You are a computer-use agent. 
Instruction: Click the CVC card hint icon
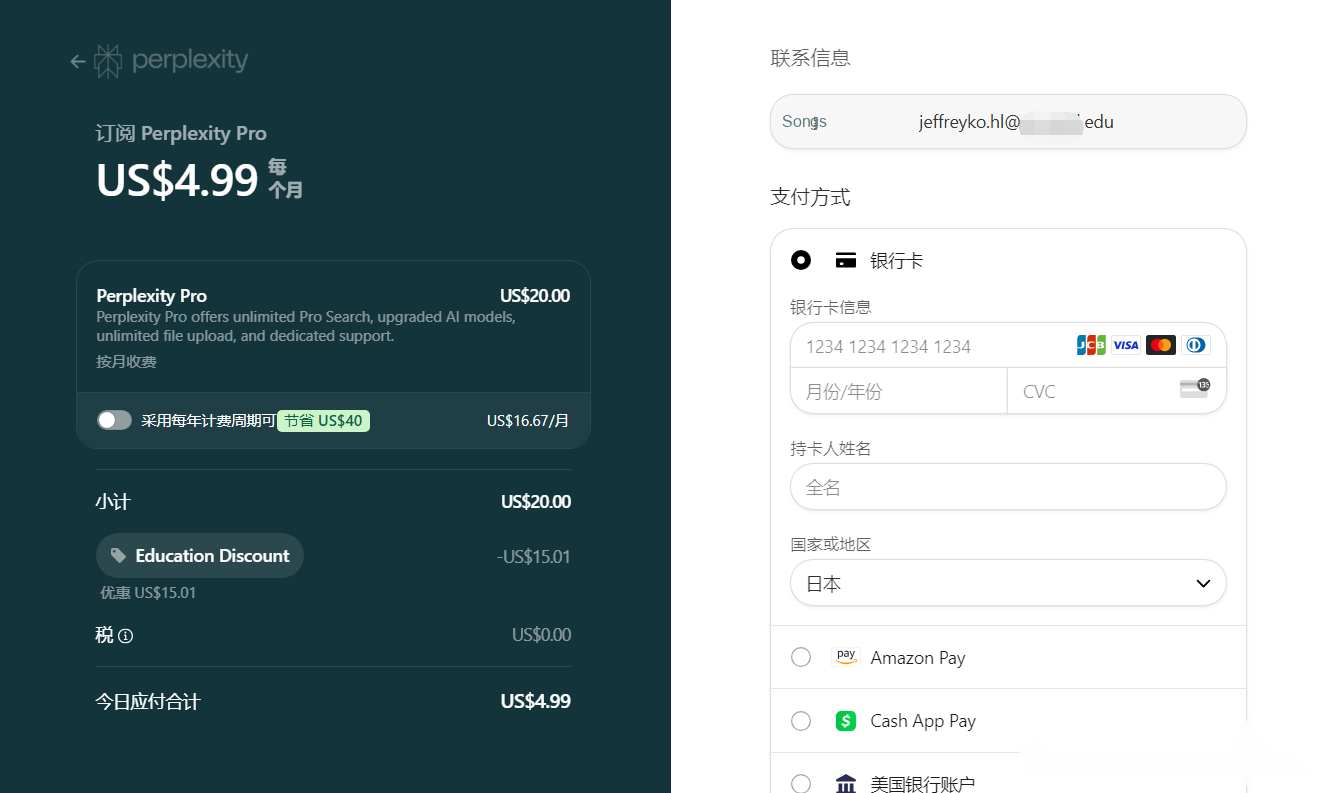1194,389
